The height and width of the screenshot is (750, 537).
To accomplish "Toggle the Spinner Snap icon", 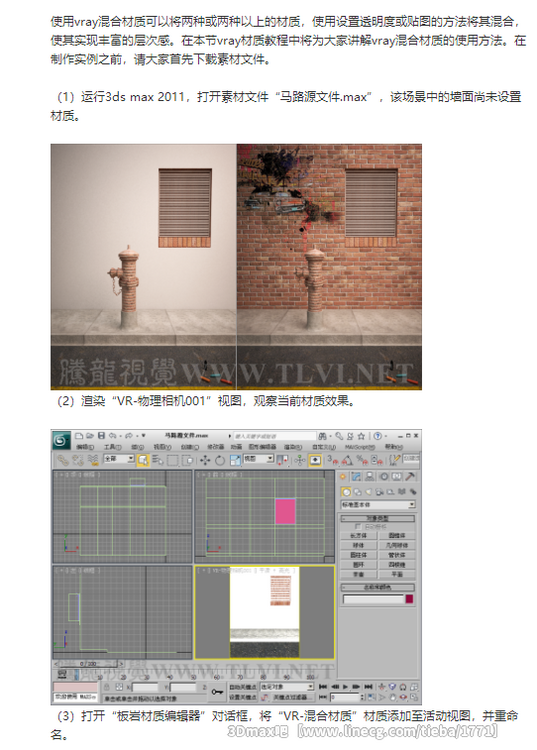I will coord(377,460).
